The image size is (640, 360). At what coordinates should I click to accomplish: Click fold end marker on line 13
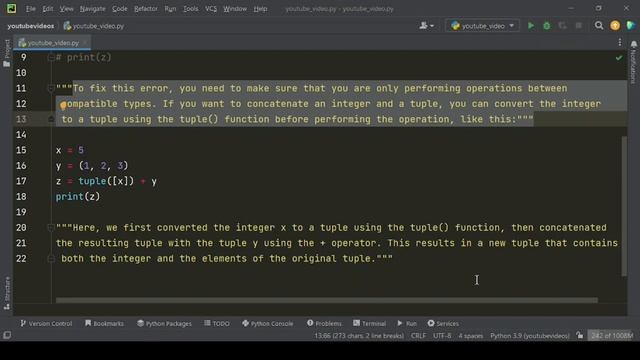pos(51,119)
